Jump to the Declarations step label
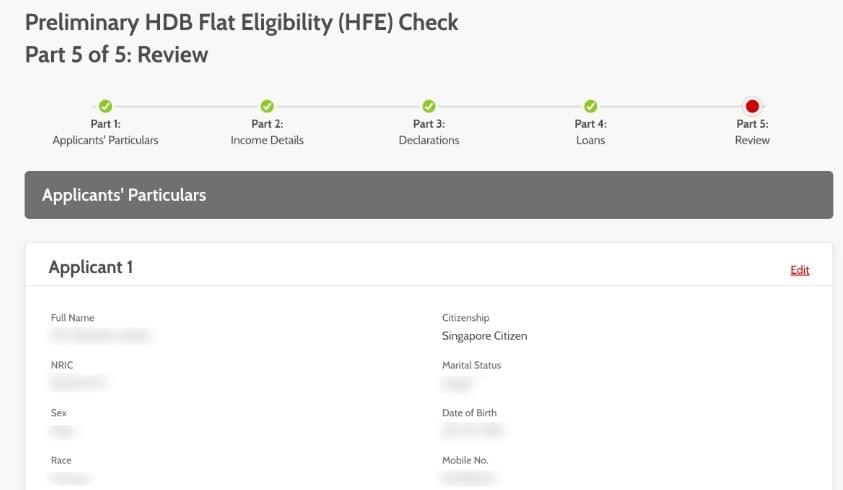This screenshot has height=490, width=843. pos(429,140)
